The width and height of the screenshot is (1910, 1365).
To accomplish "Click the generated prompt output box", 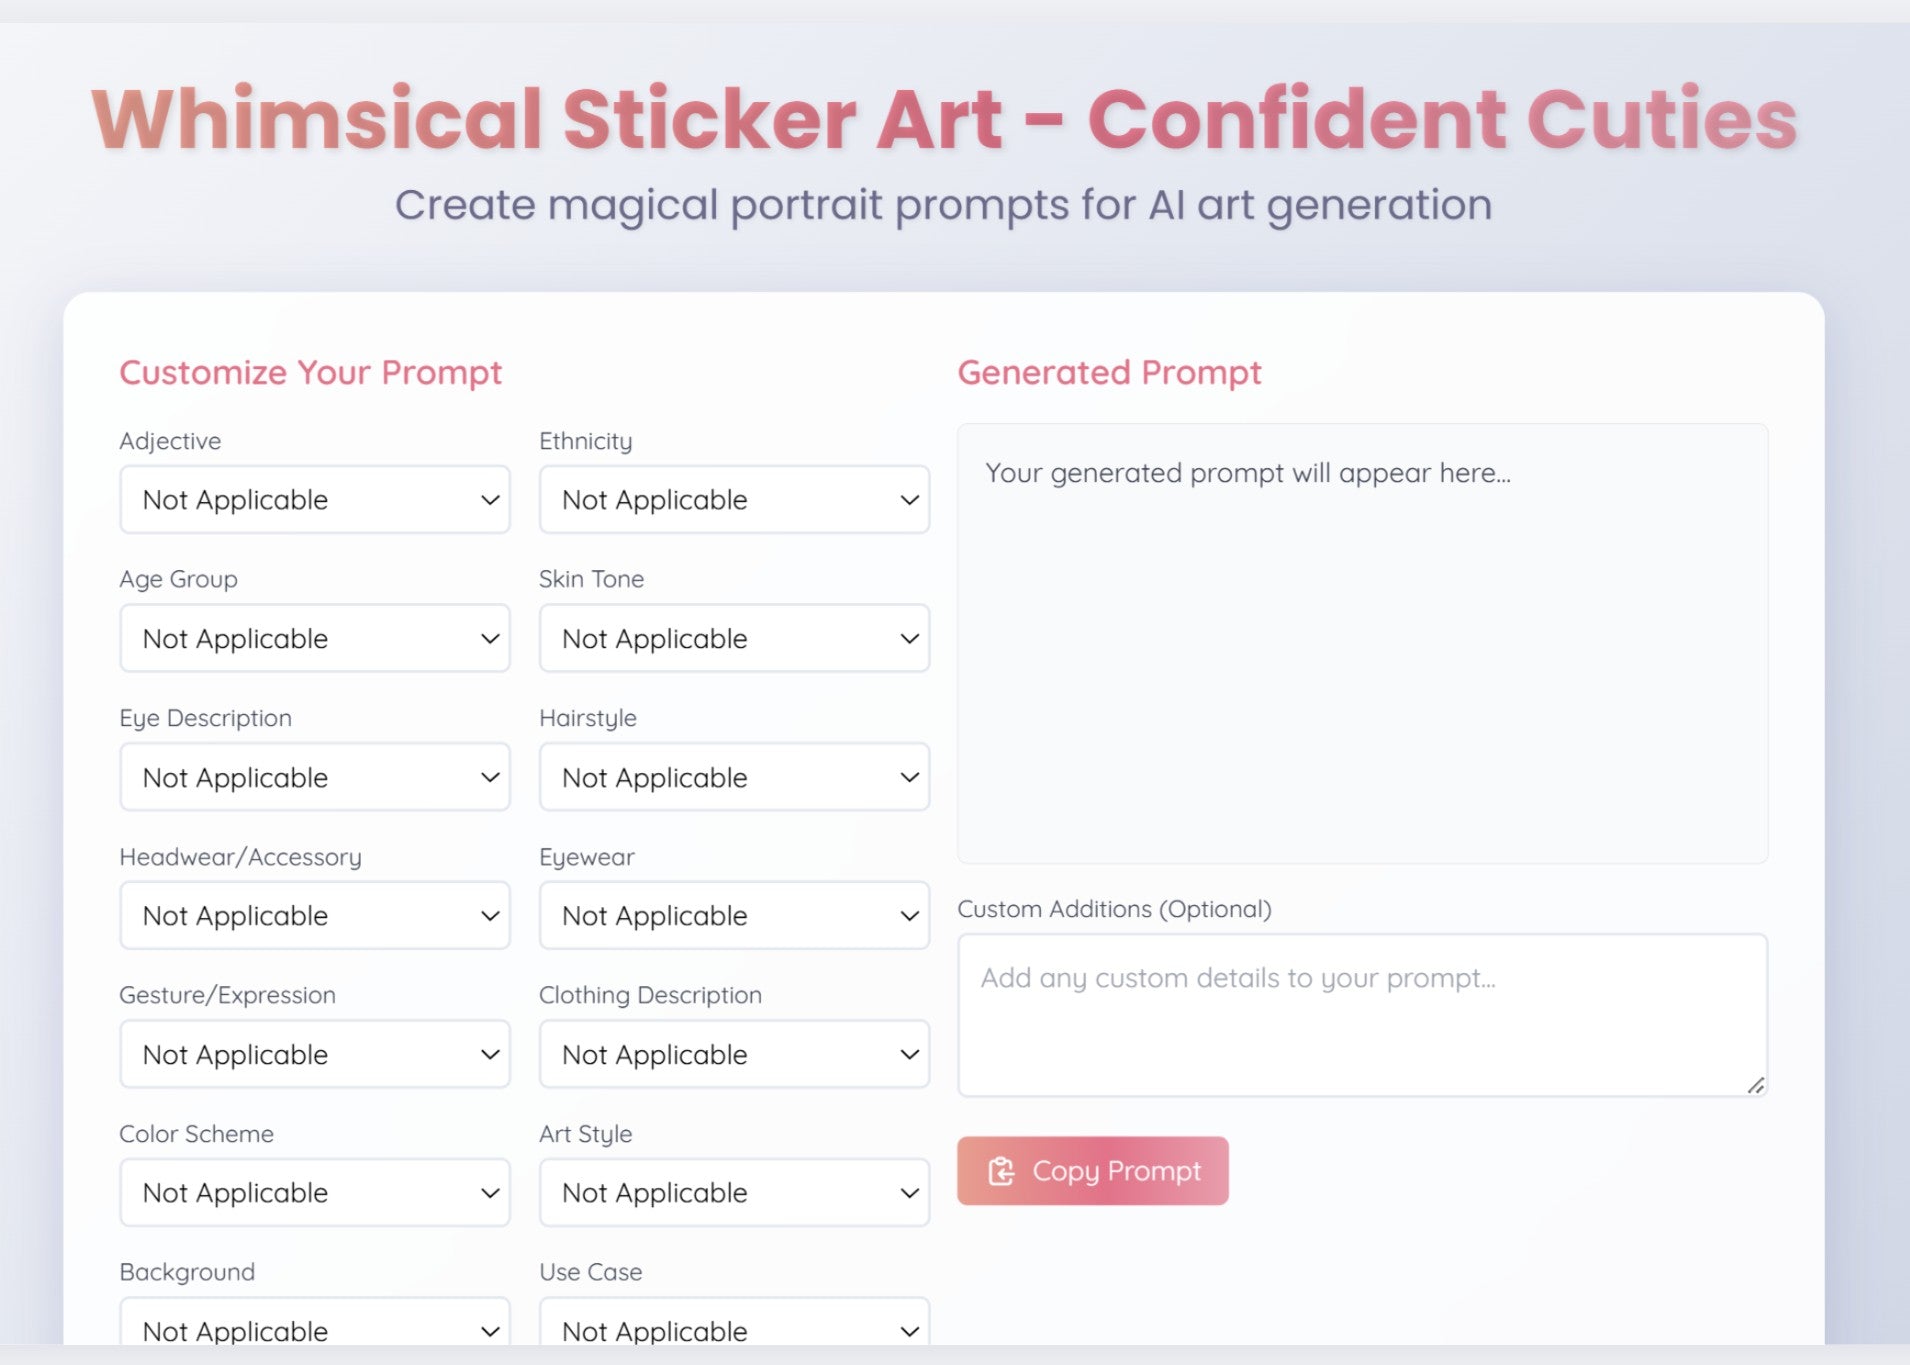I will 1361,644.
